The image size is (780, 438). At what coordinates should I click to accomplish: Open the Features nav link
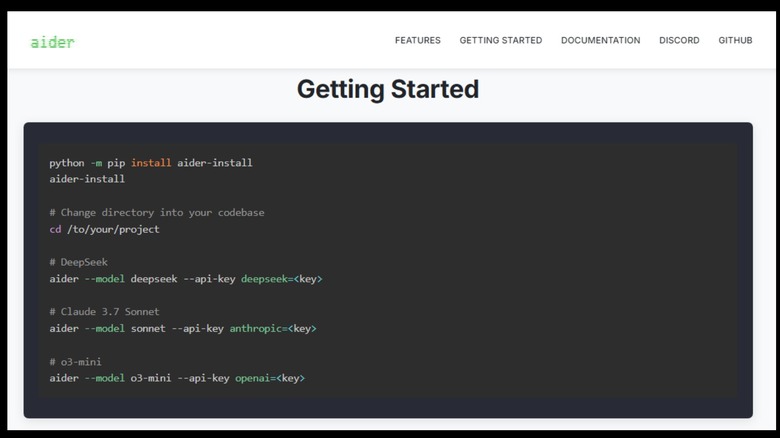[417, 41]
